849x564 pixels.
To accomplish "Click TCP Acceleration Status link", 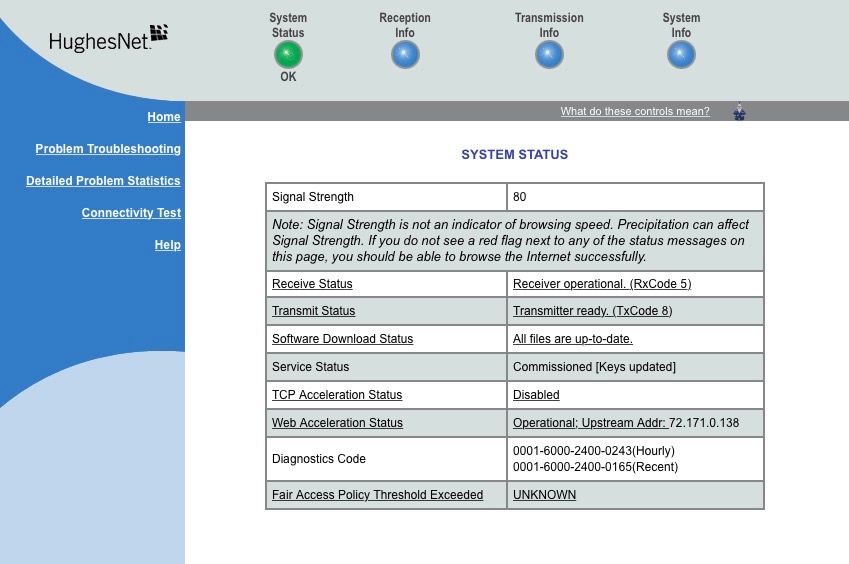I will [337, 395].
